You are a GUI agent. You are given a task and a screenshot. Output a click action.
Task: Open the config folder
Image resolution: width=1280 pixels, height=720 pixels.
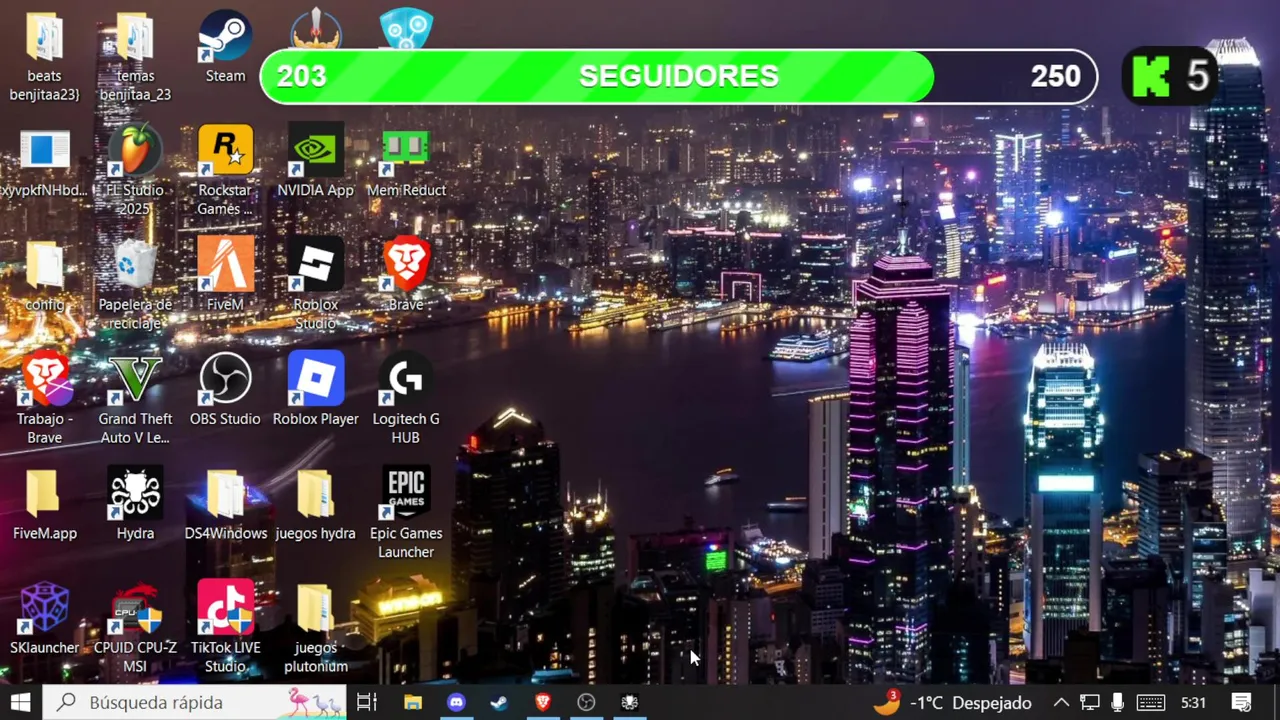[x=45, y=276]
